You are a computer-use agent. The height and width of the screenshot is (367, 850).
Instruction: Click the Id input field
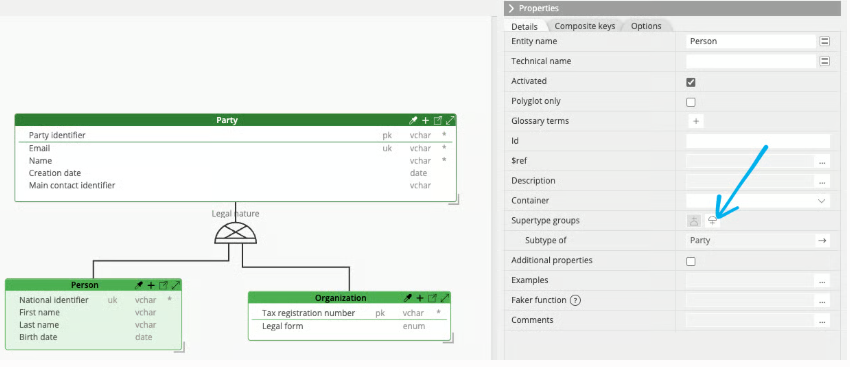(758, 141)
